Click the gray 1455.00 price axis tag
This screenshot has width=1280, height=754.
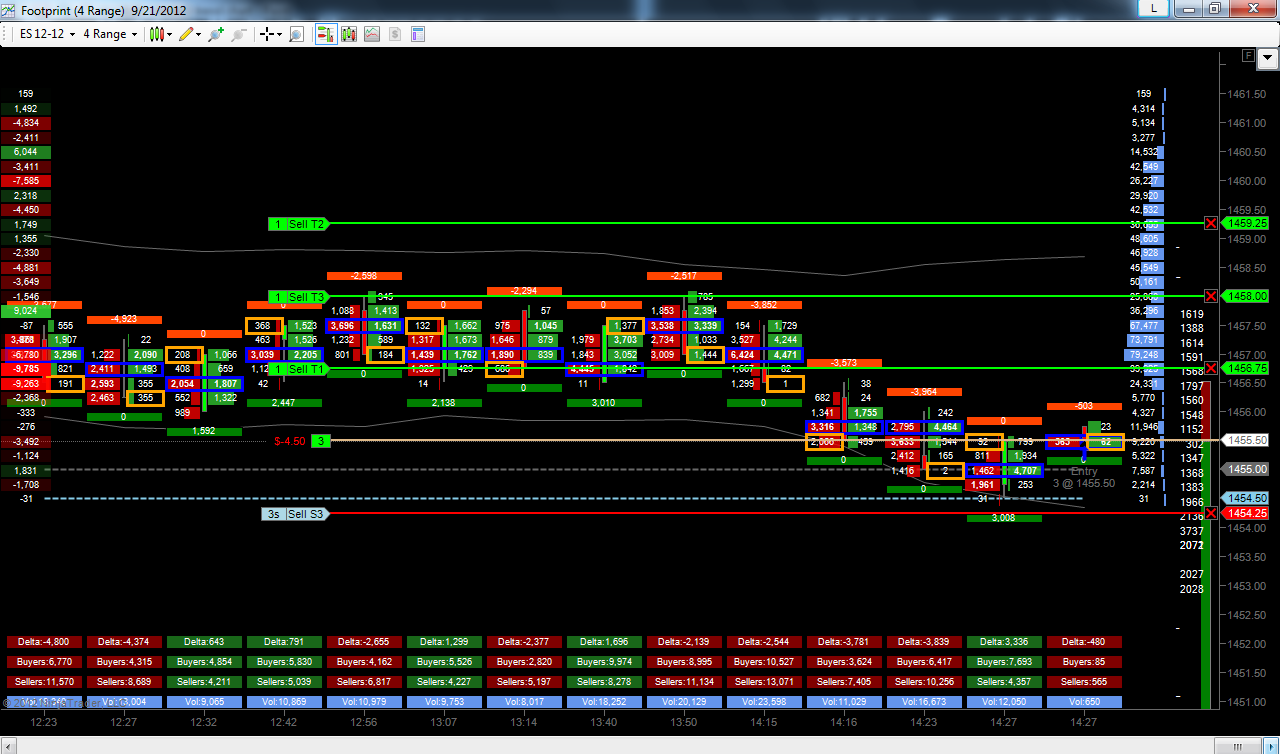(x=1244, y=469)
